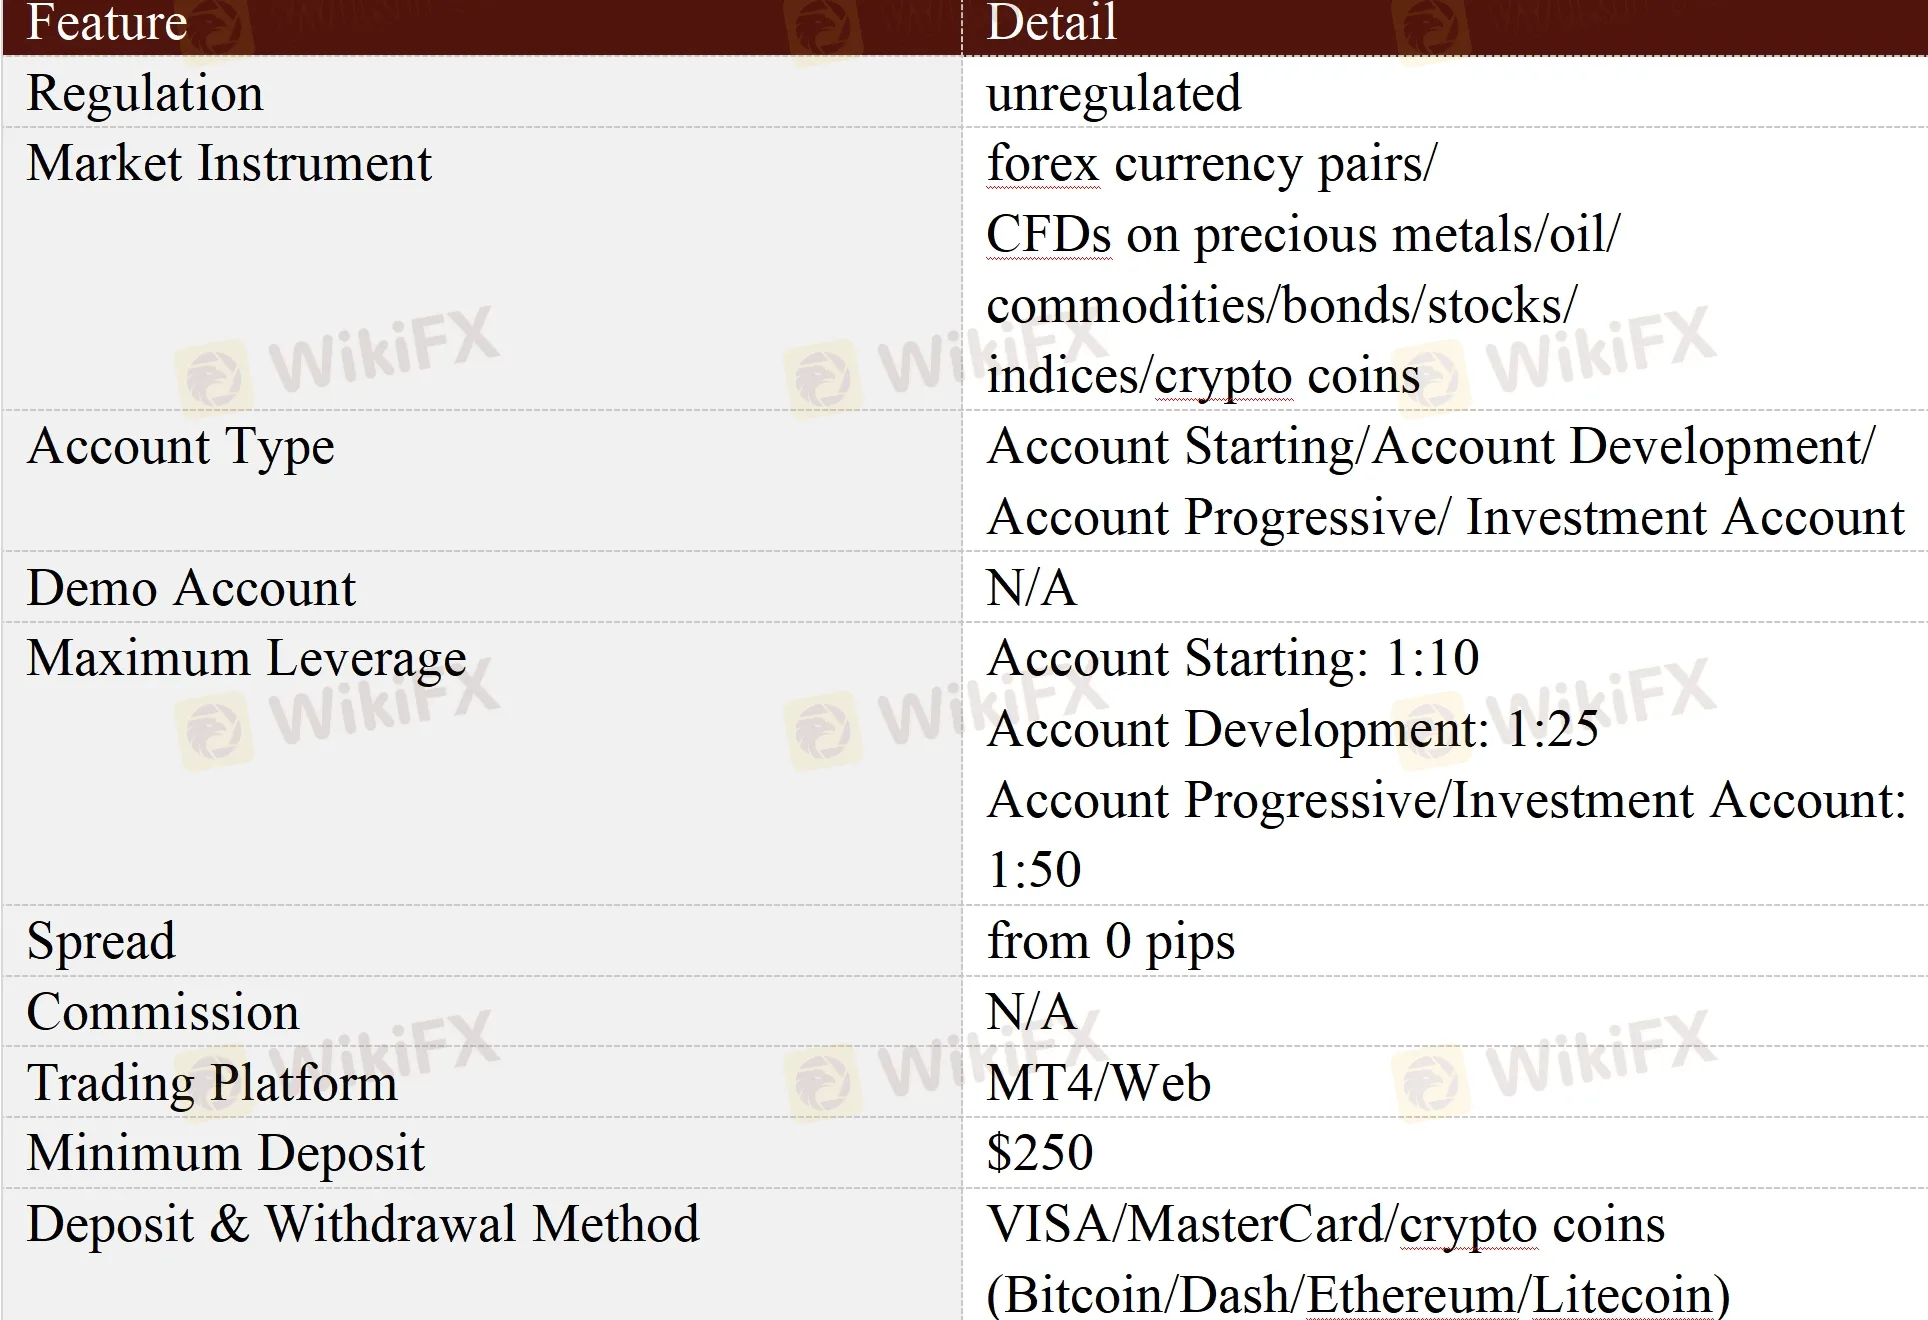The image size is (1928, 1320).
Task: Click the "unregulated" detail cell
Action: [1113, 93]
